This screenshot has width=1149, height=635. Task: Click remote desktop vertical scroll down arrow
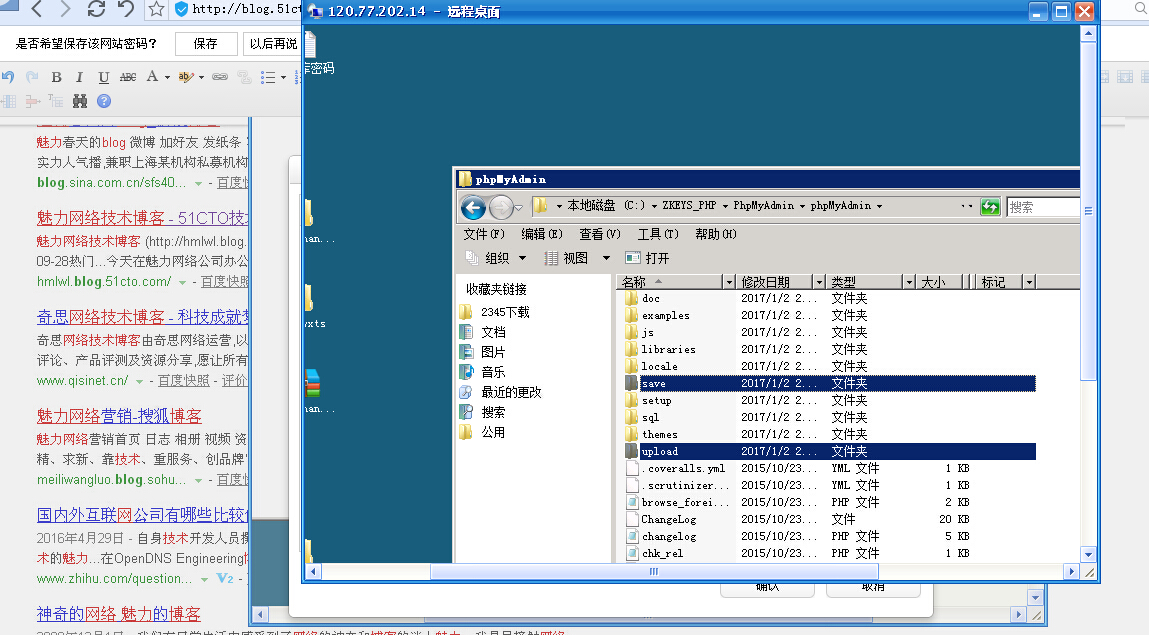(x=1088, y=554)
